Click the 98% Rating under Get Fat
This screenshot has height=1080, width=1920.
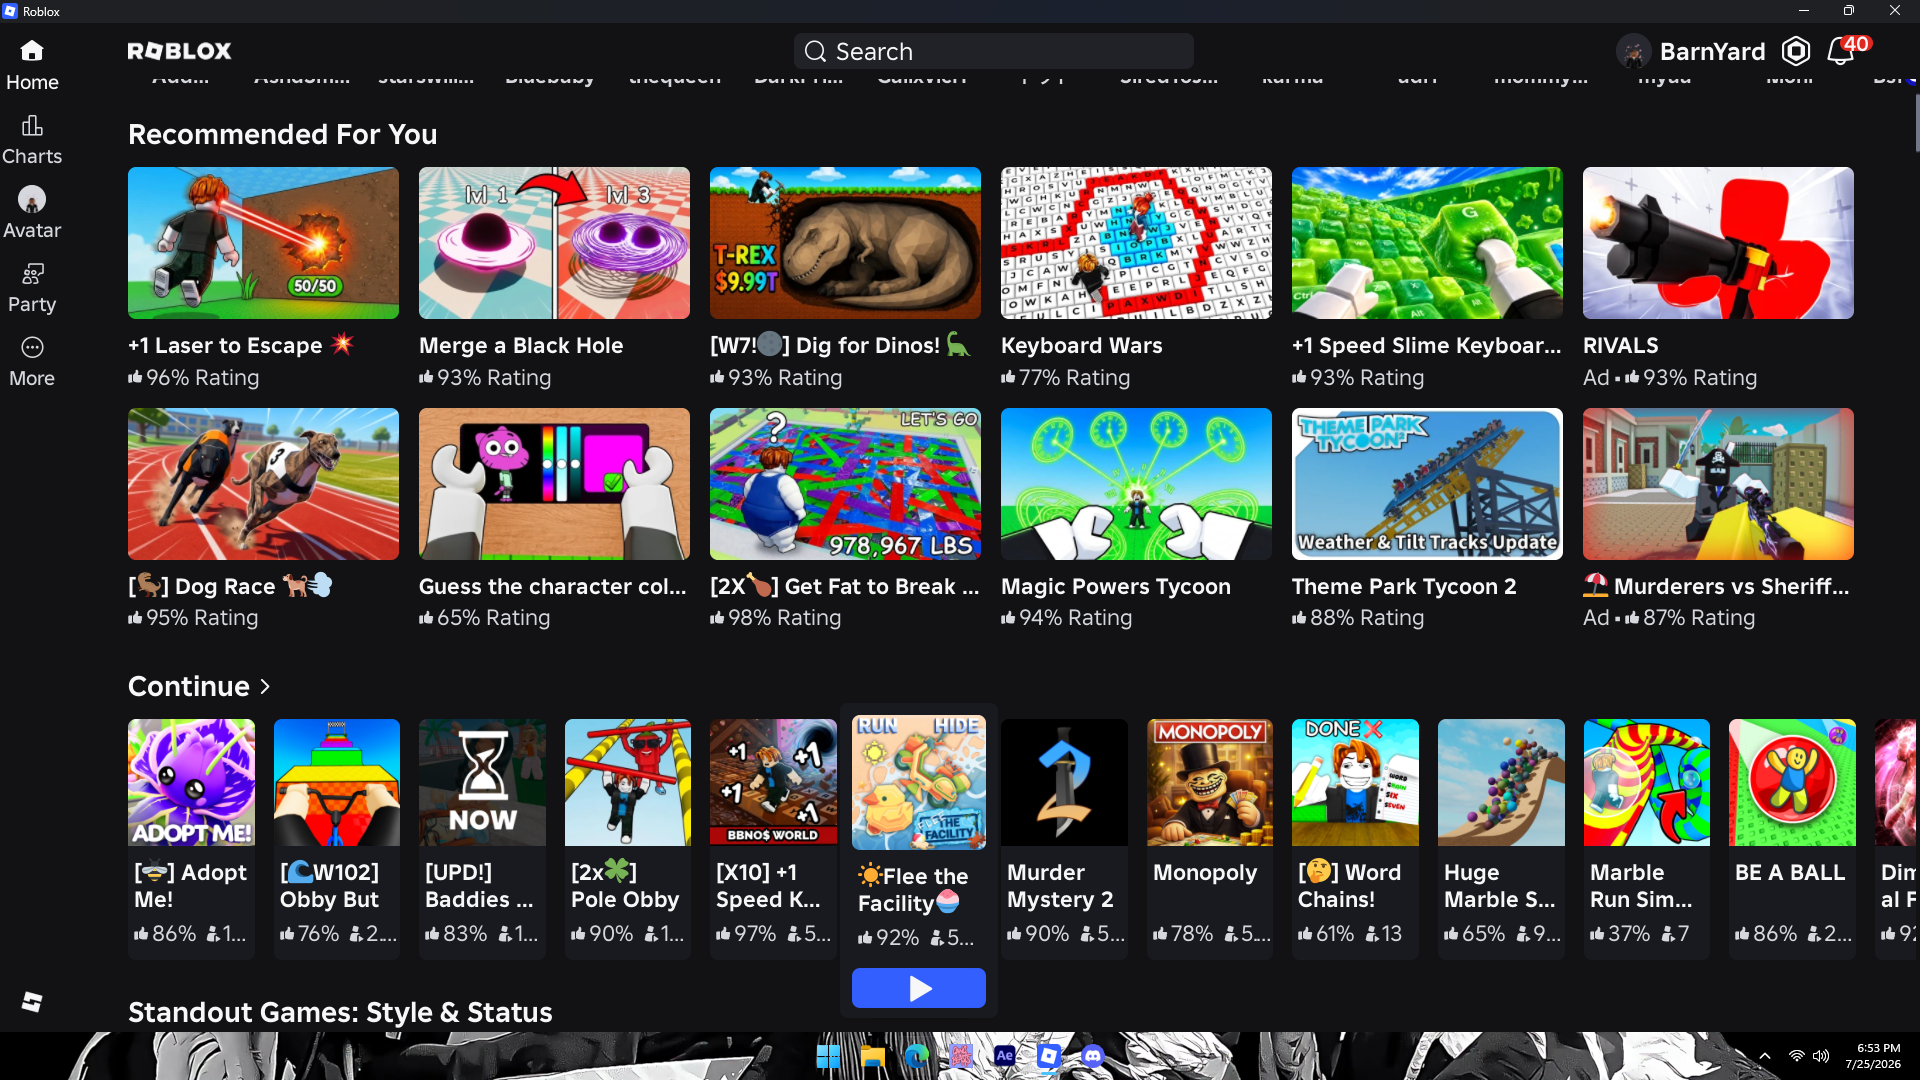(x=776, y=618)
